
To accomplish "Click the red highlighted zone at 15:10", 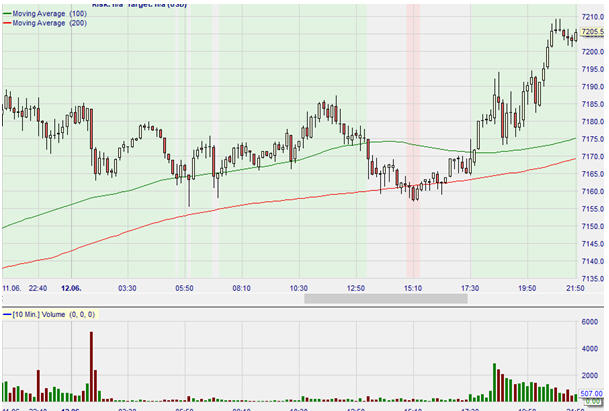I will 413,141.
